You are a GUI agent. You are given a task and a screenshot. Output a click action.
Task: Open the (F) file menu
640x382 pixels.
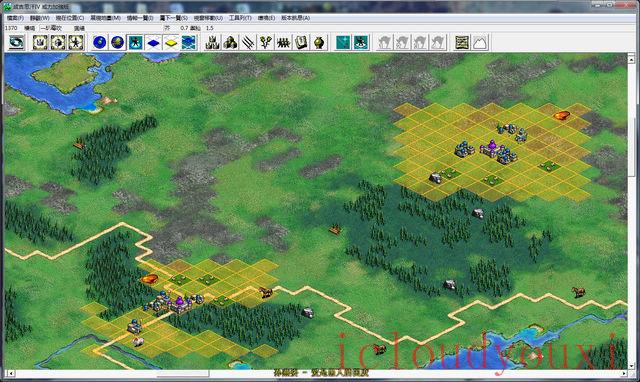(16, 18)
